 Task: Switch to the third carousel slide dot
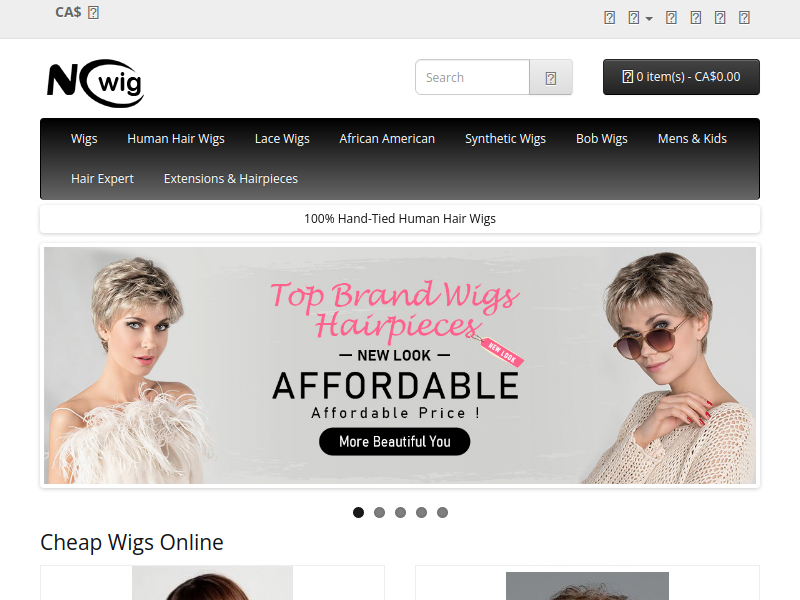[401, 512]
